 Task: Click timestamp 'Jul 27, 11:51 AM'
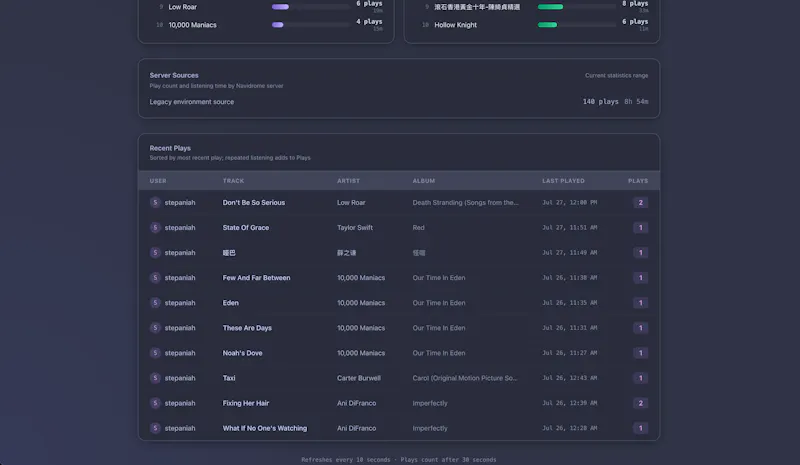pyautogui.click(x=569, y=228)
